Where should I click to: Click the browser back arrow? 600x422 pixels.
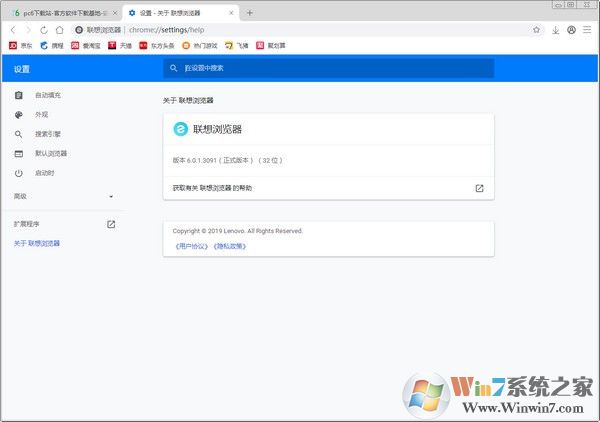pos(11,29)
